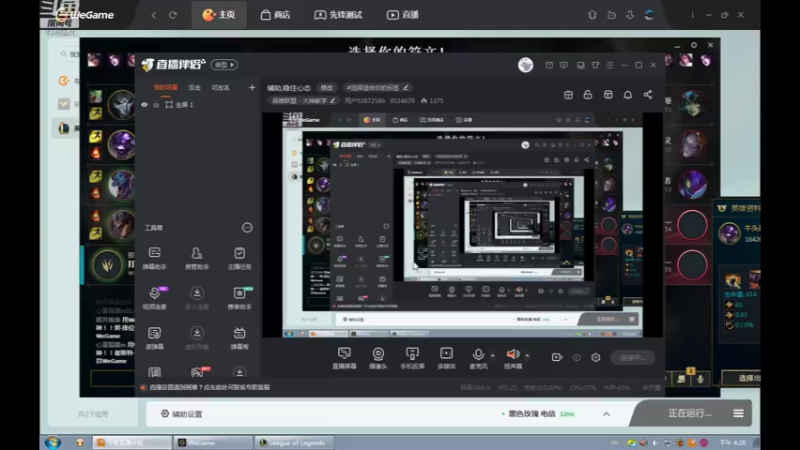Edit the 英雄联盟 category selector

[303, 101]
